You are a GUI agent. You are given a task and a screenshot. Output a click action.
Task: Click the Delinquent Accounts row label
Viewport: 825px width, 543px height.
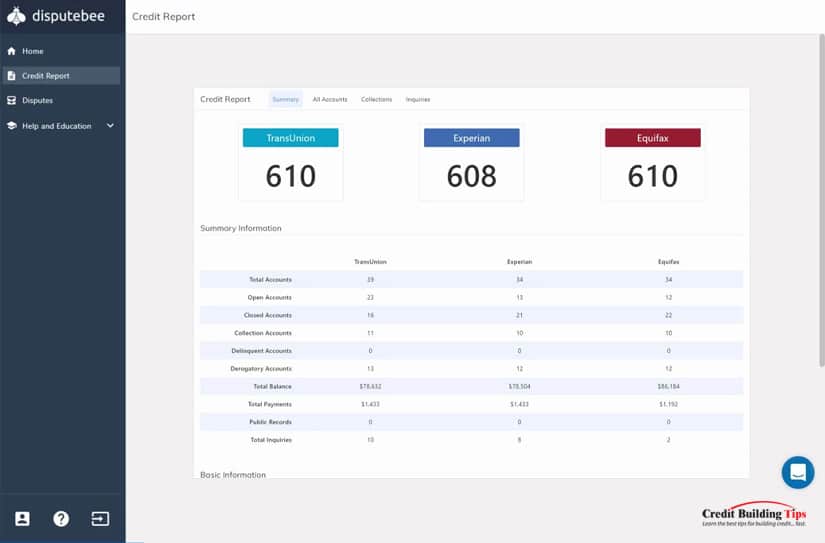(x=261, y=351)
